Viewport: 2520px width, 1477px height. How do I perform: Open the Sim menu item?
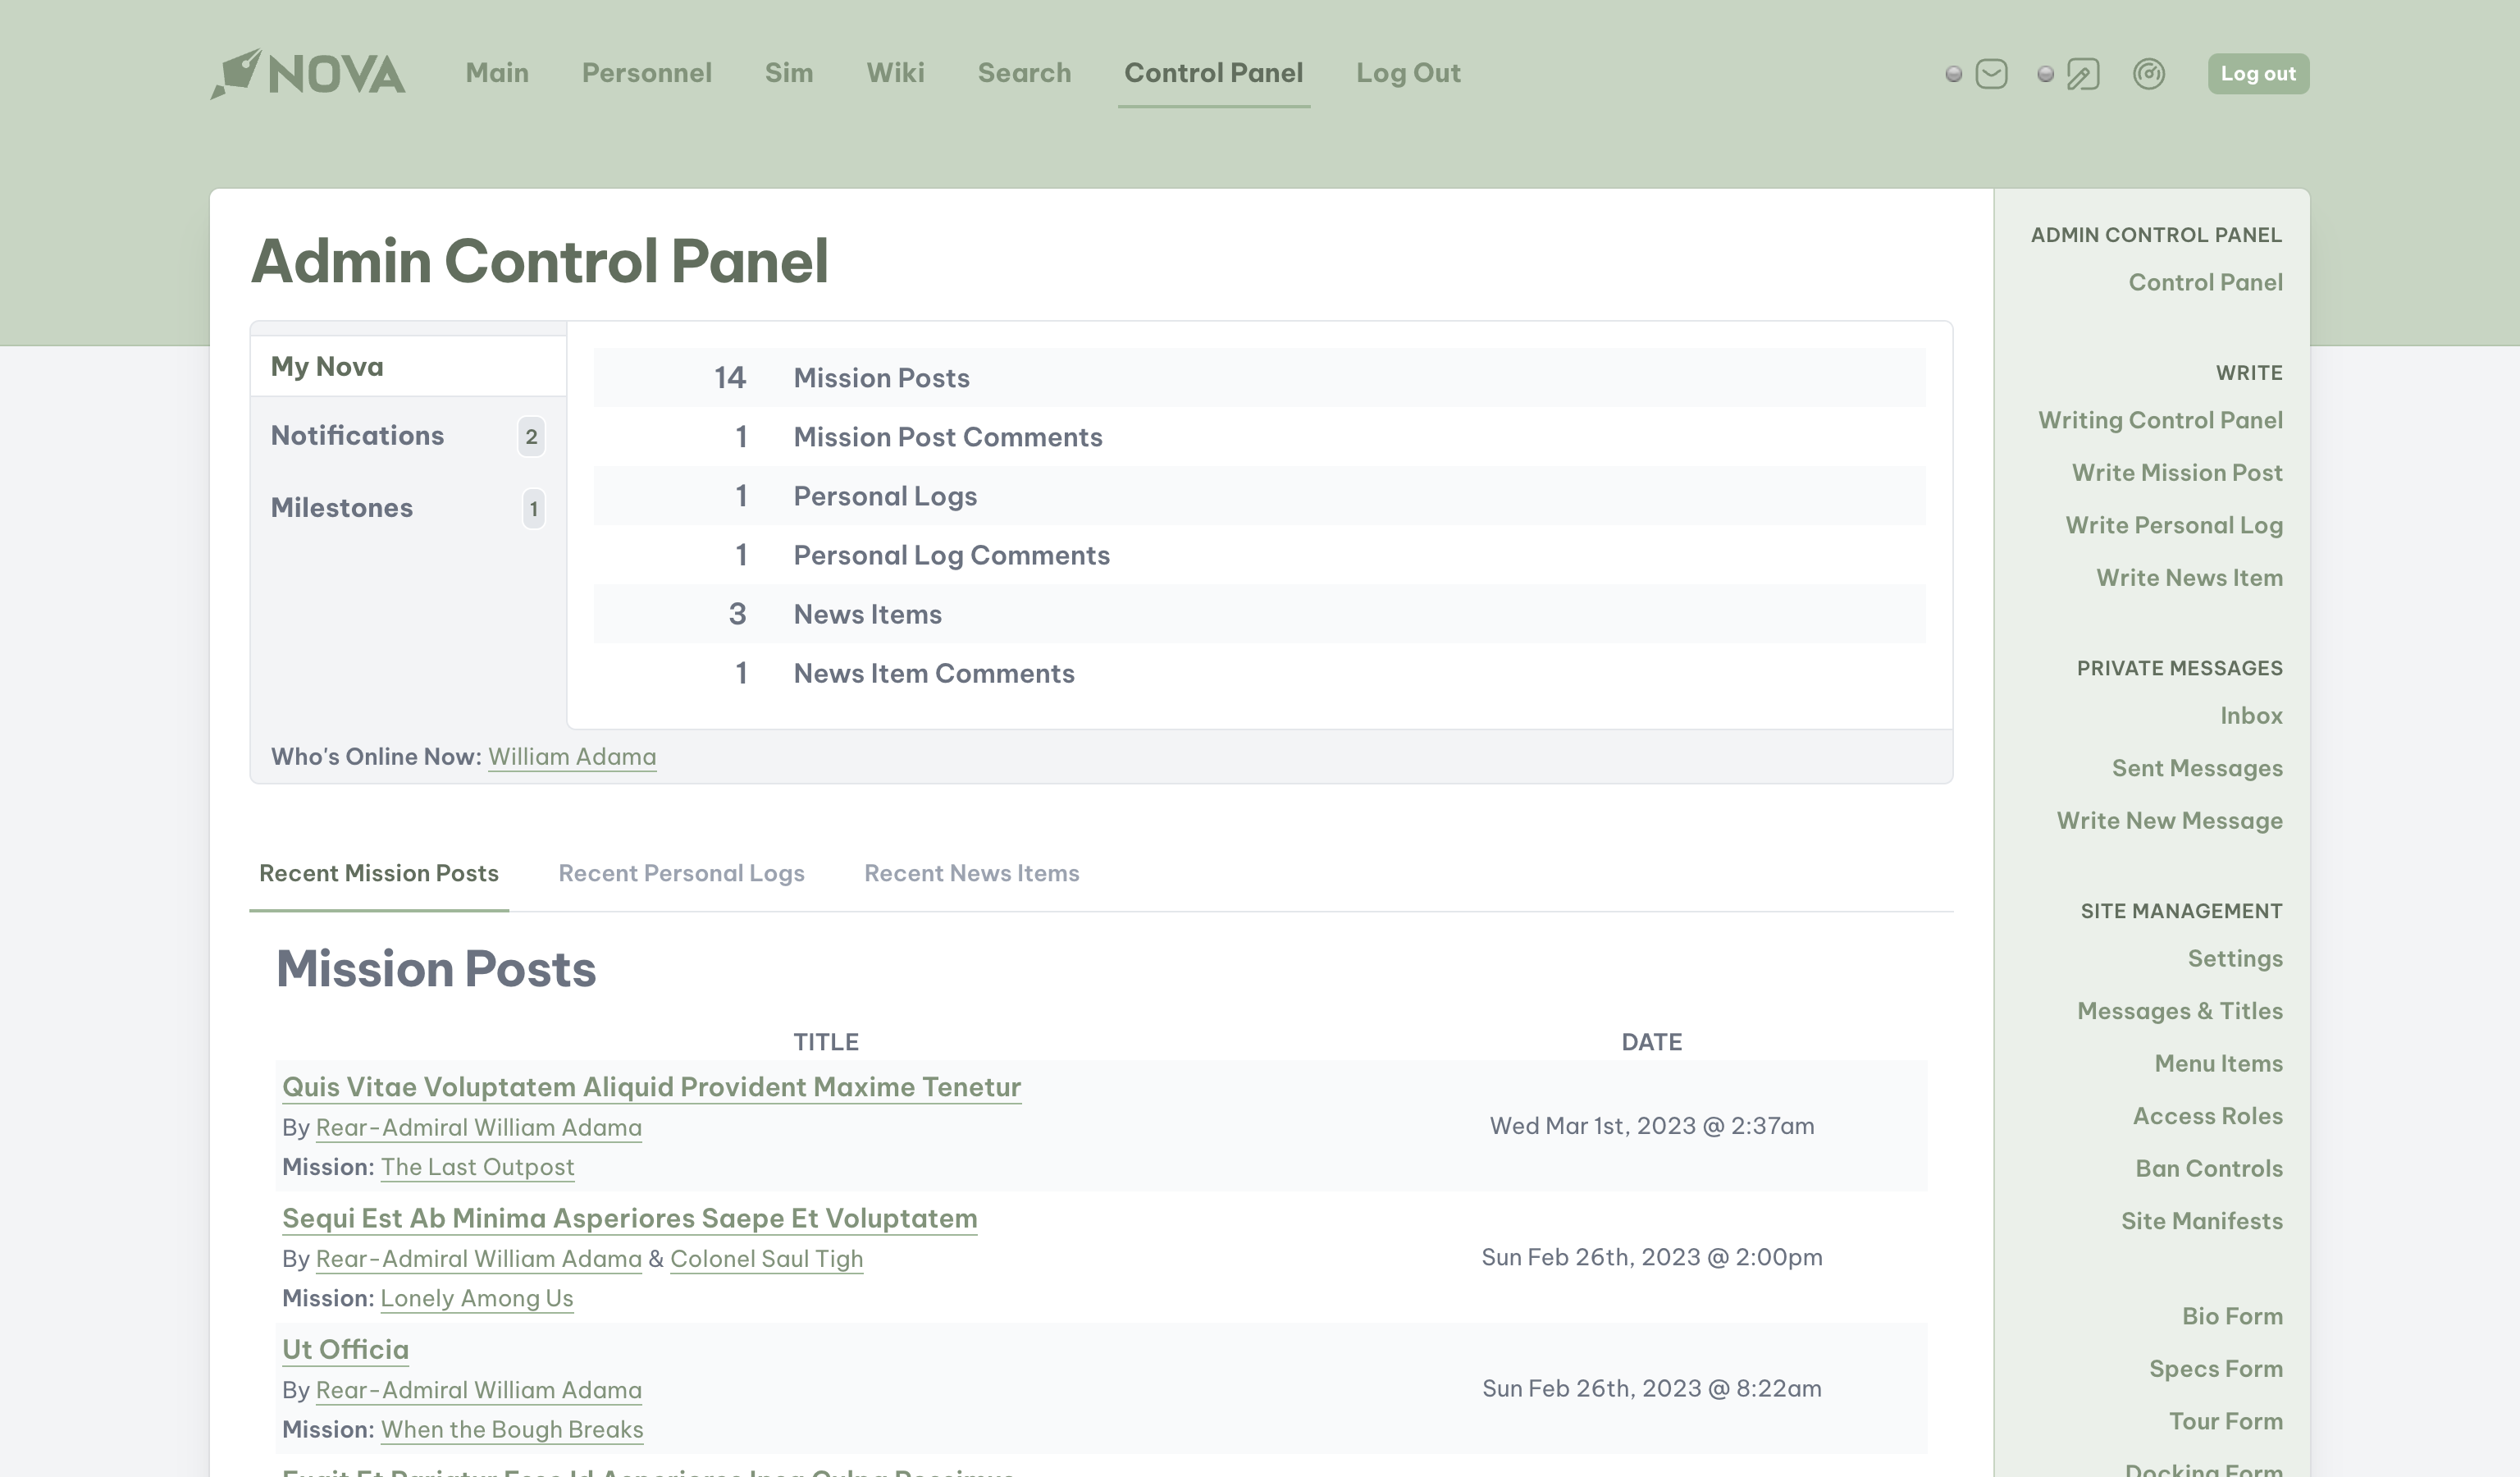pyautogui.click(x=789, y=73)
